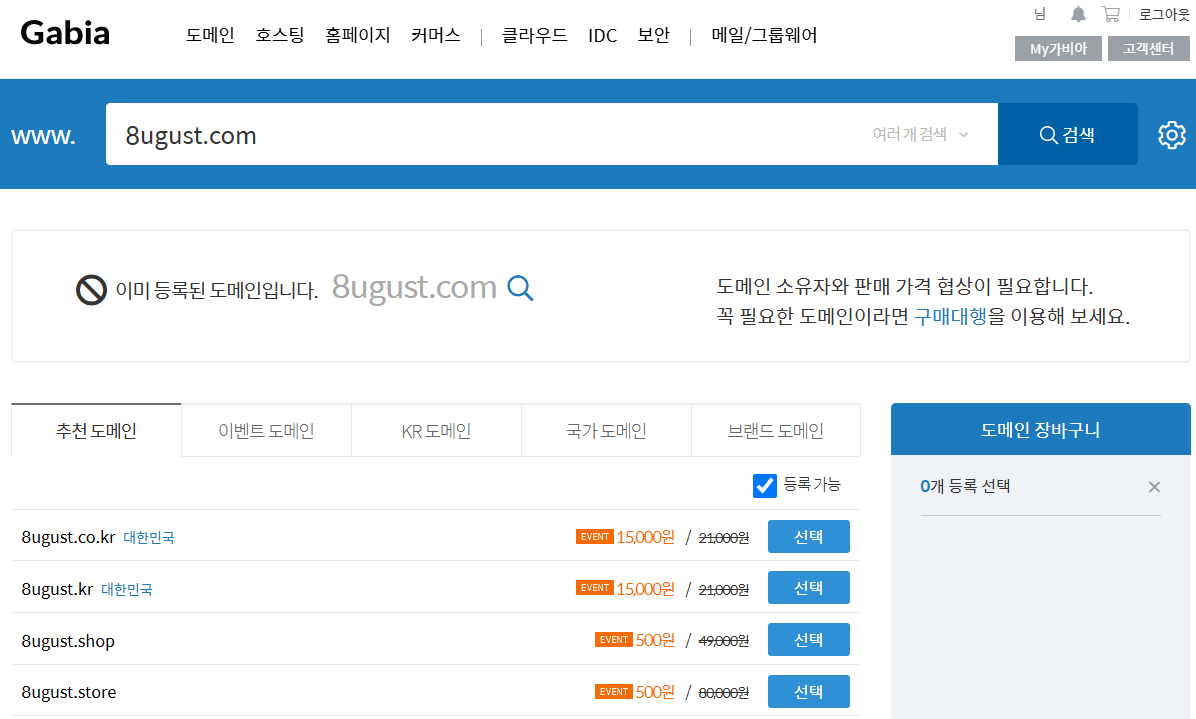
Task: Click EVENT badge in 8ugust.co.kr row
Action: [594, 537]
